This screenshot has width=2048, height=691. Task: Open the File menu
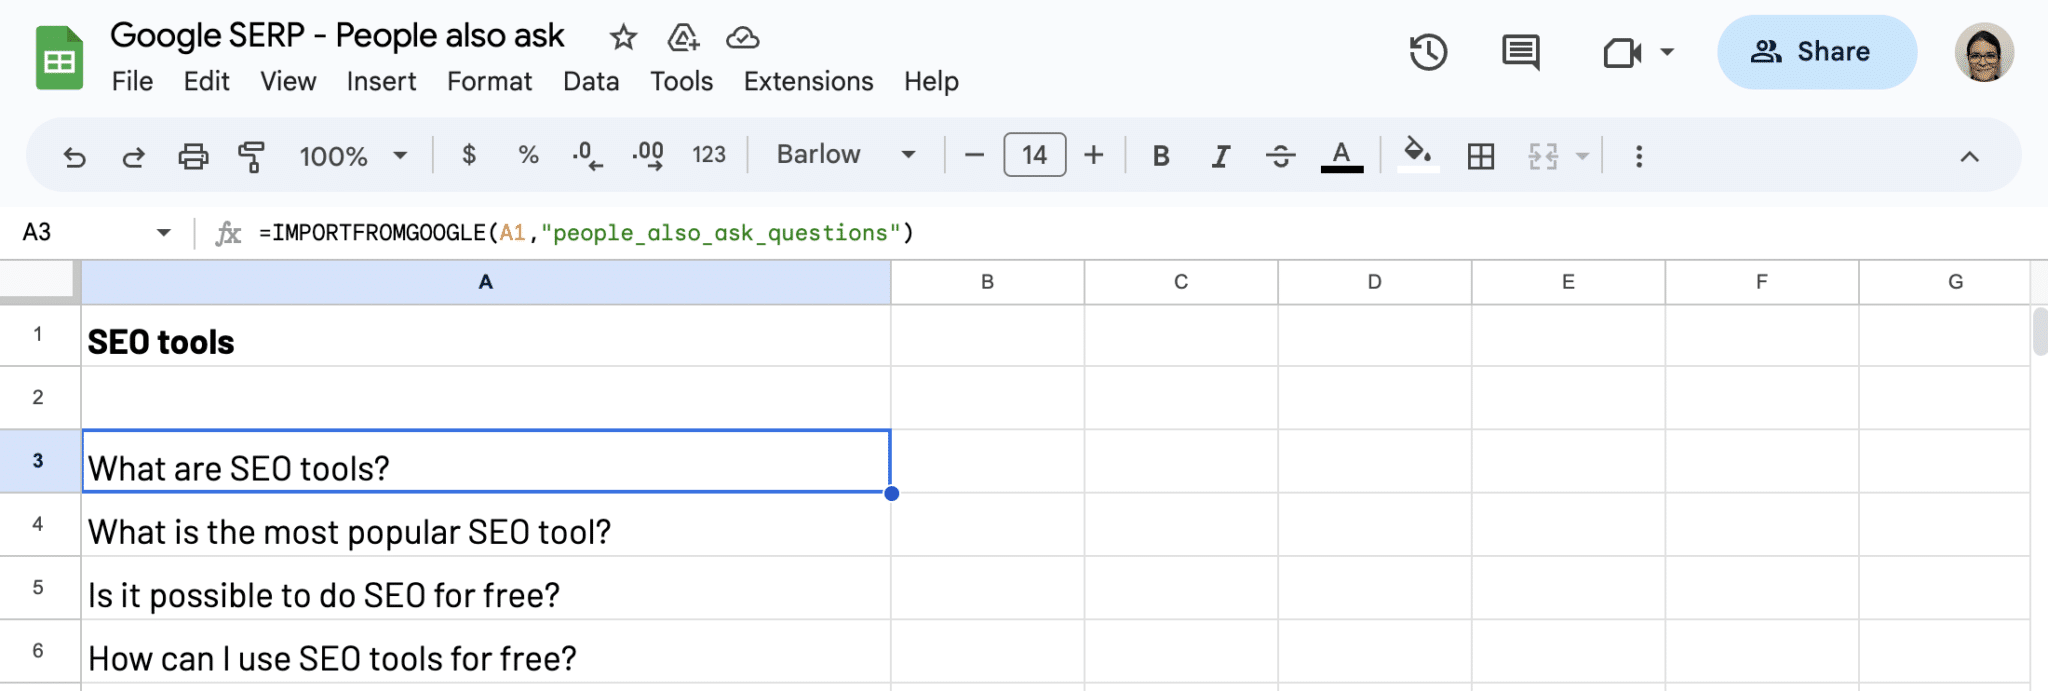(132, 81)
